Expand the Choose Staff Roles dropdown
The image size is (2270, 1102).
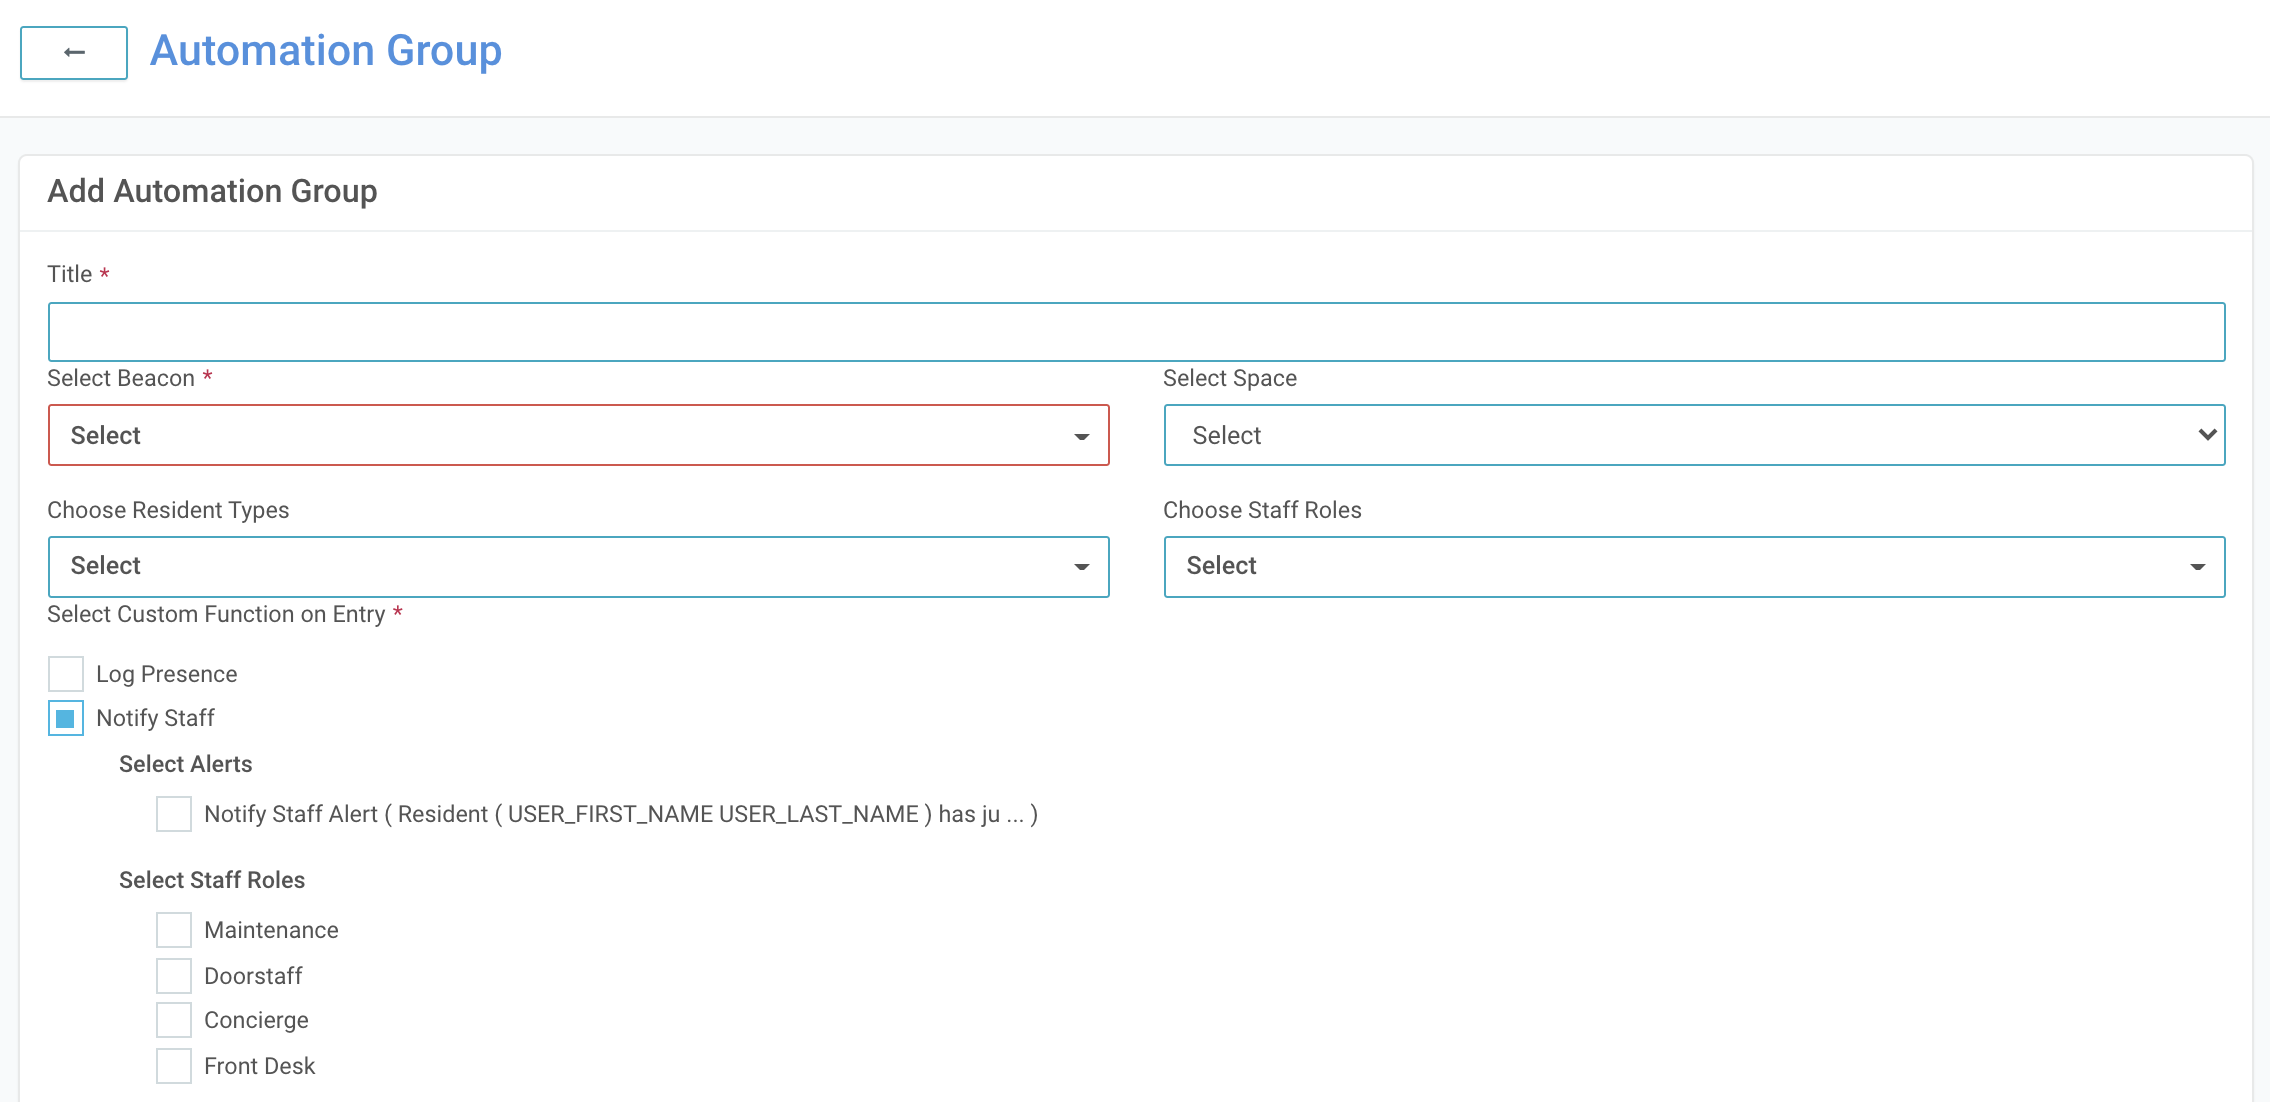(1693, 567)
